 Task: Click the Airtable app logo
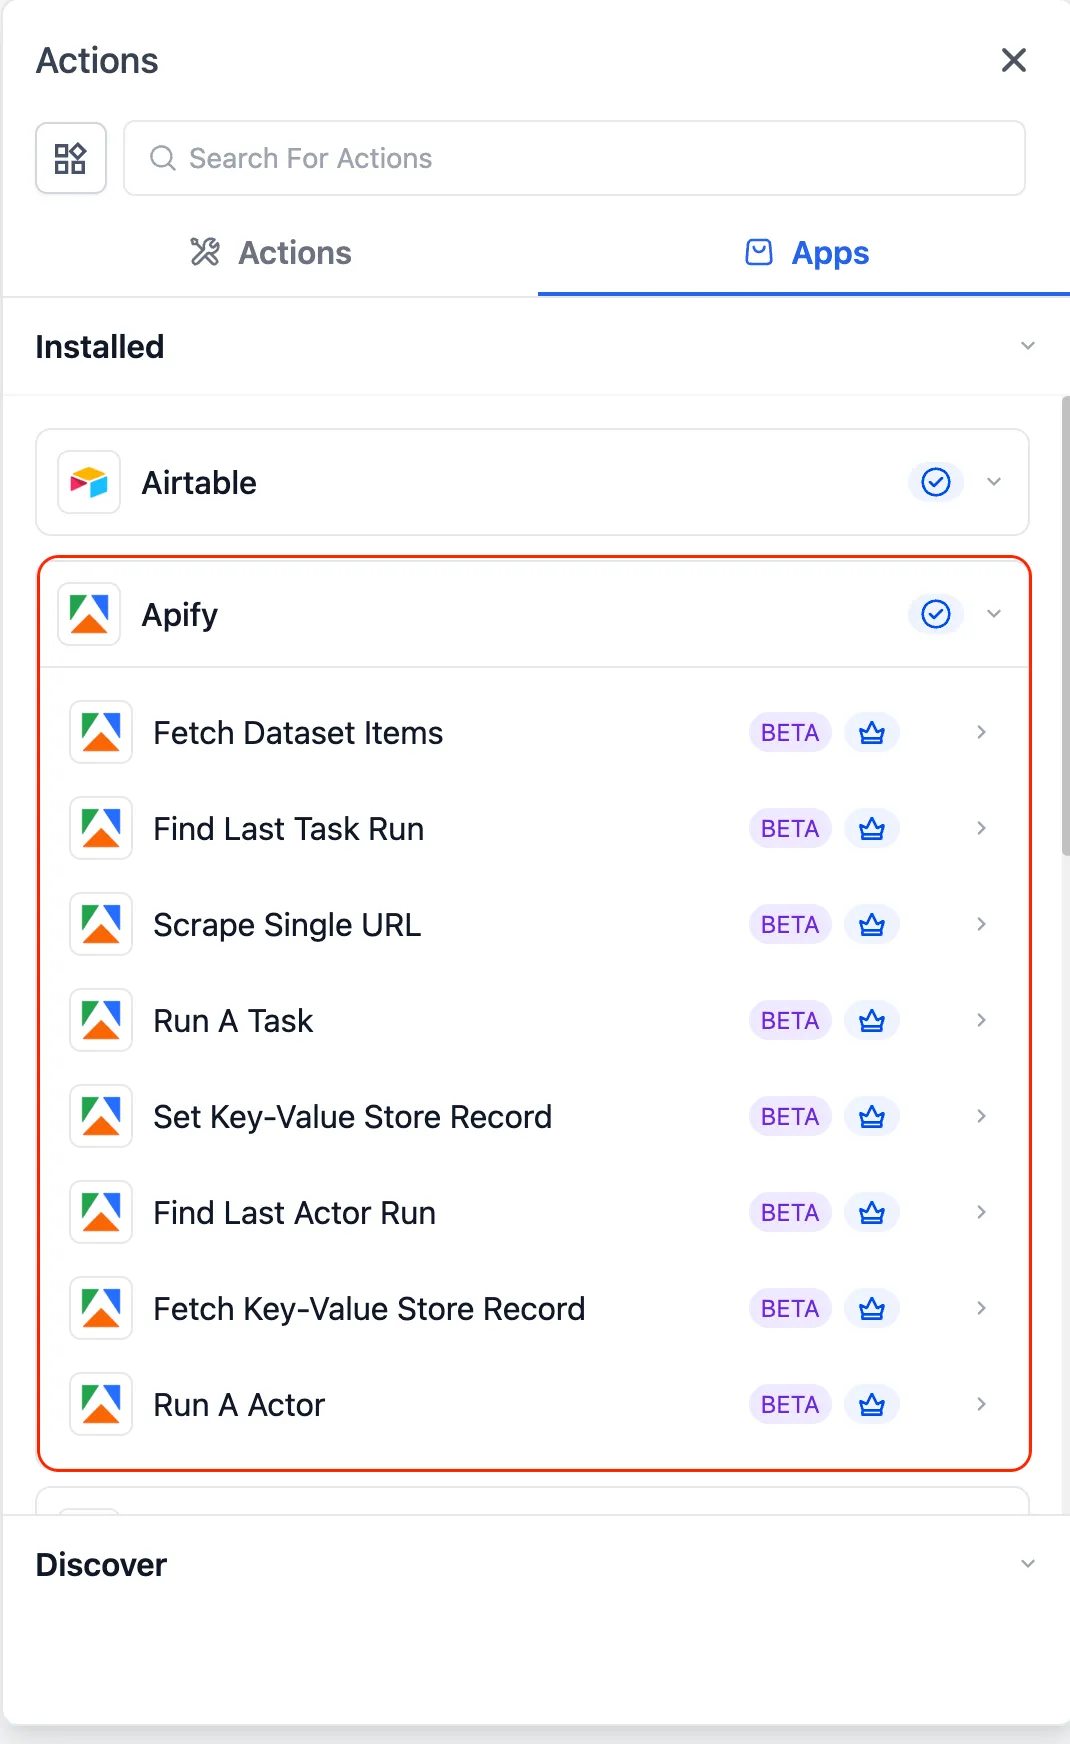tap(89, 482)
